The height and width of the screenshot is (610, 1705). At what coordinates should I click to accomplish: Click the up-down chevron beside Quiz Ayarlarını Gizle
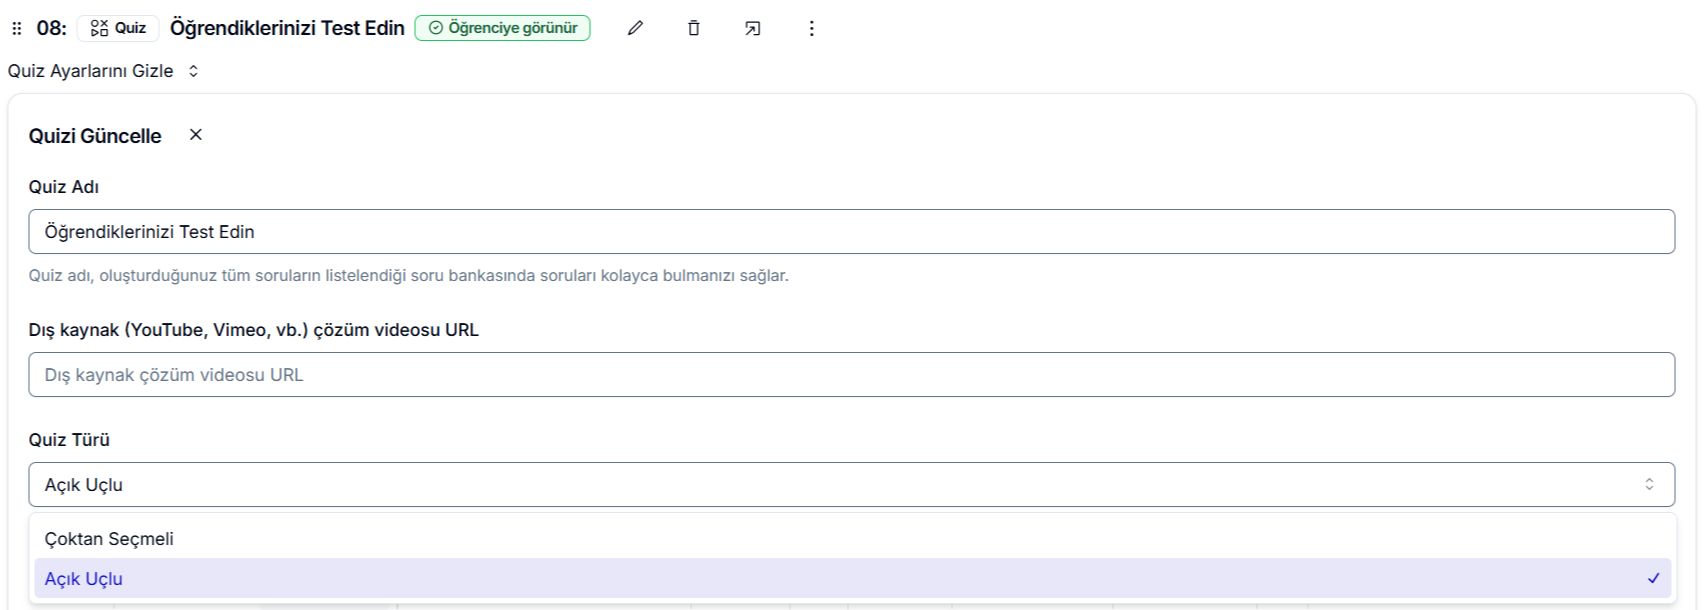(x=194, y=71)
